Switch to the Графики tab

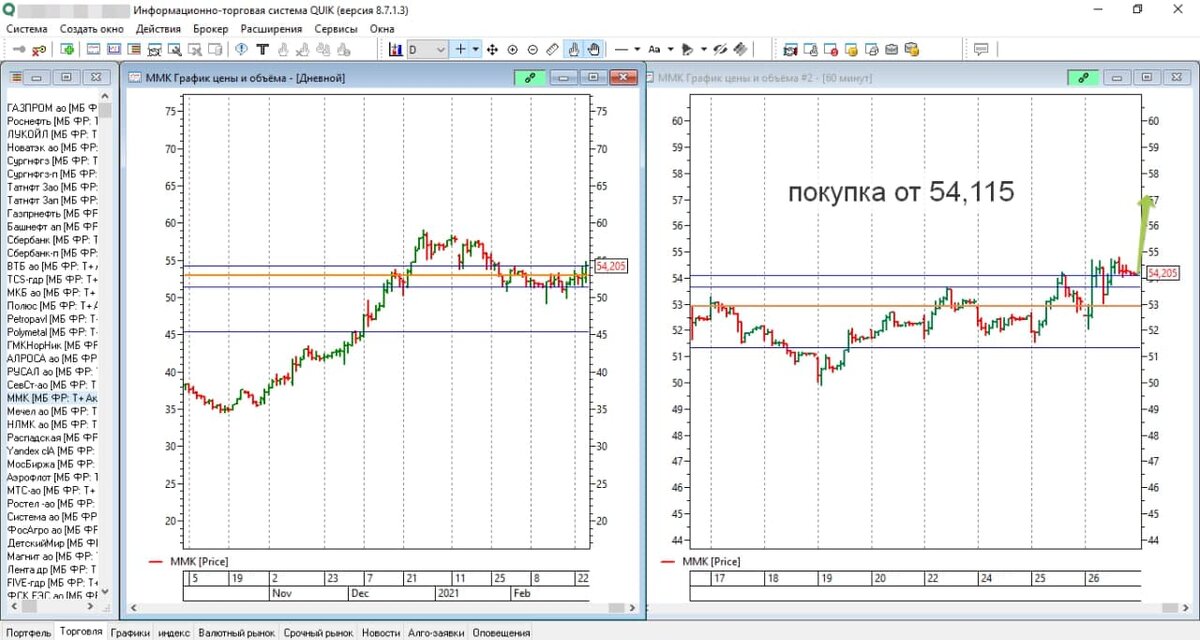tap(131, 632)
